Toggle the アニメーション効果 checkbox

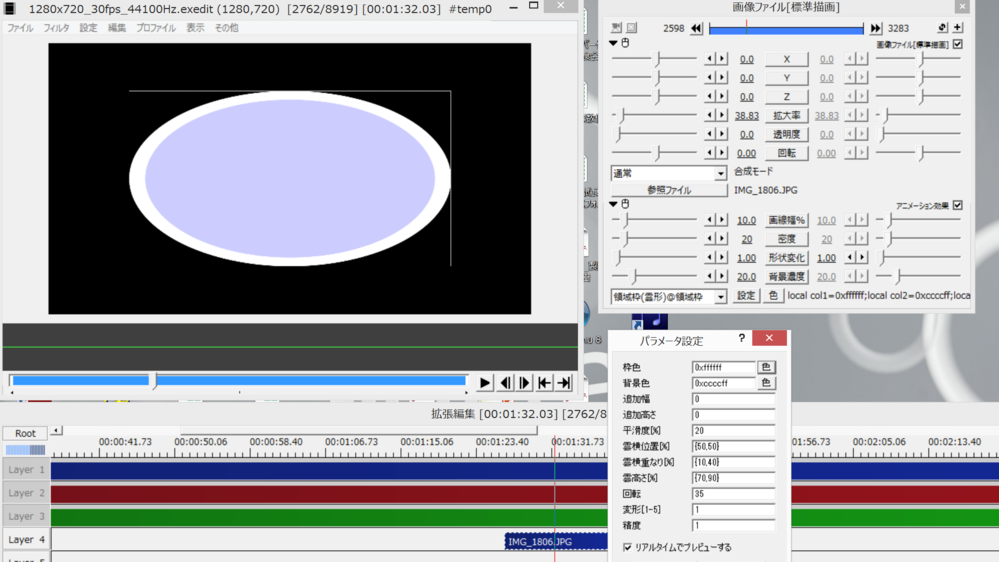point(957,206)
